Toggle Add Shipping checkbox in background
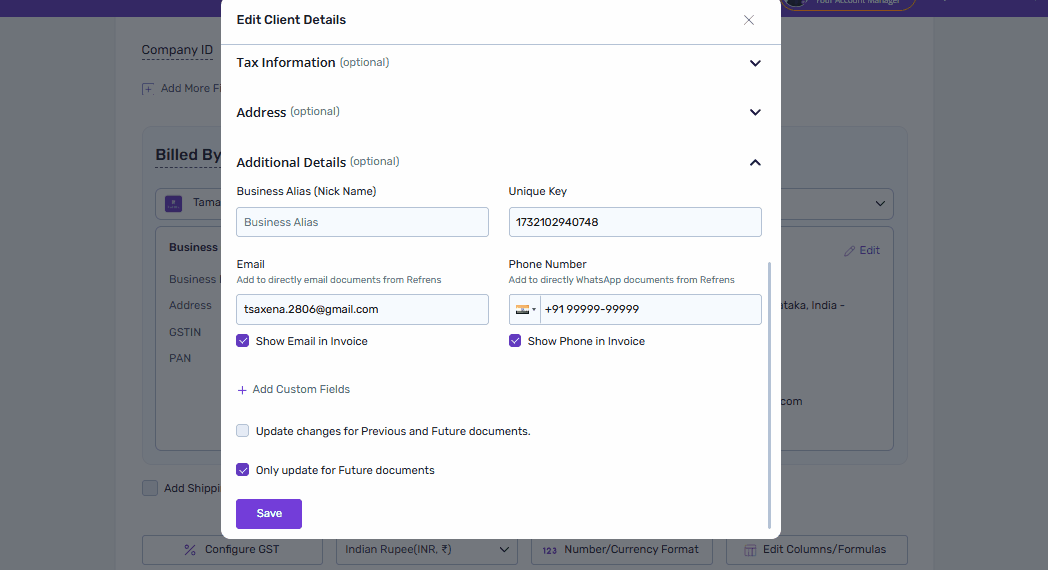This screenshot has width=1048, height=570. tap(150, 488)
